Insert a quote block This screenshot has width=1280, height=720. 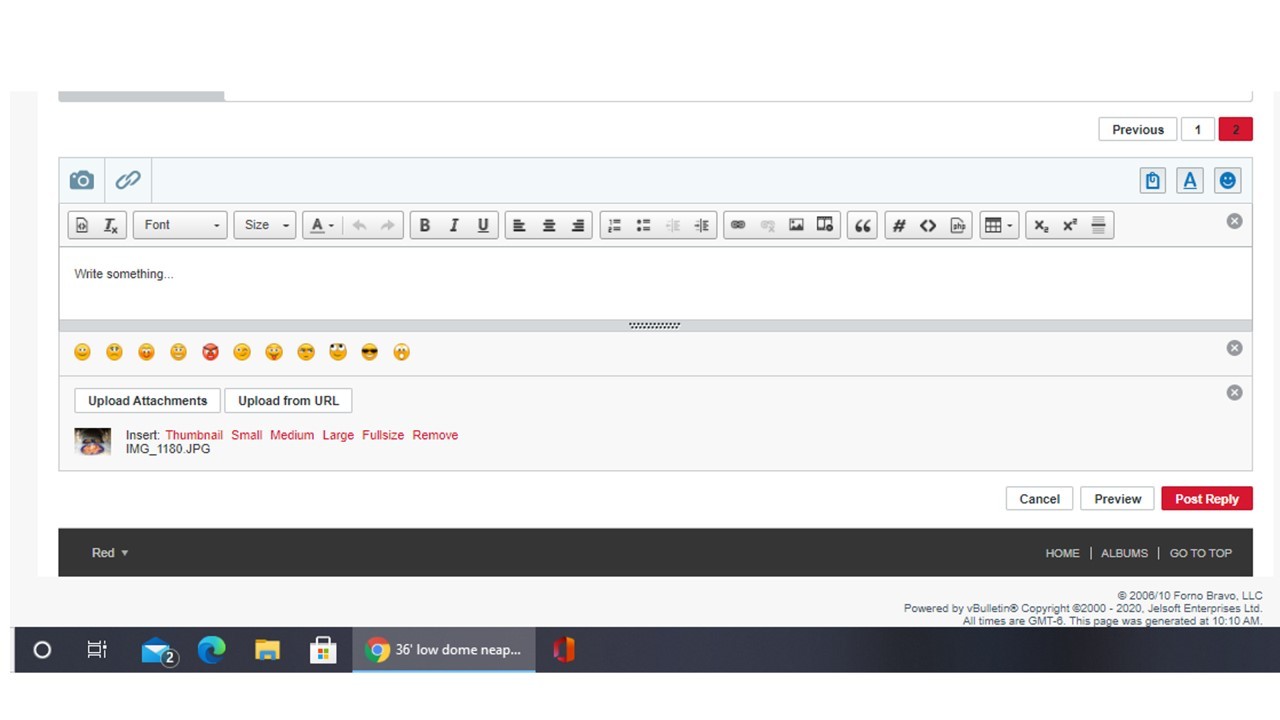[x=862, y=225]
